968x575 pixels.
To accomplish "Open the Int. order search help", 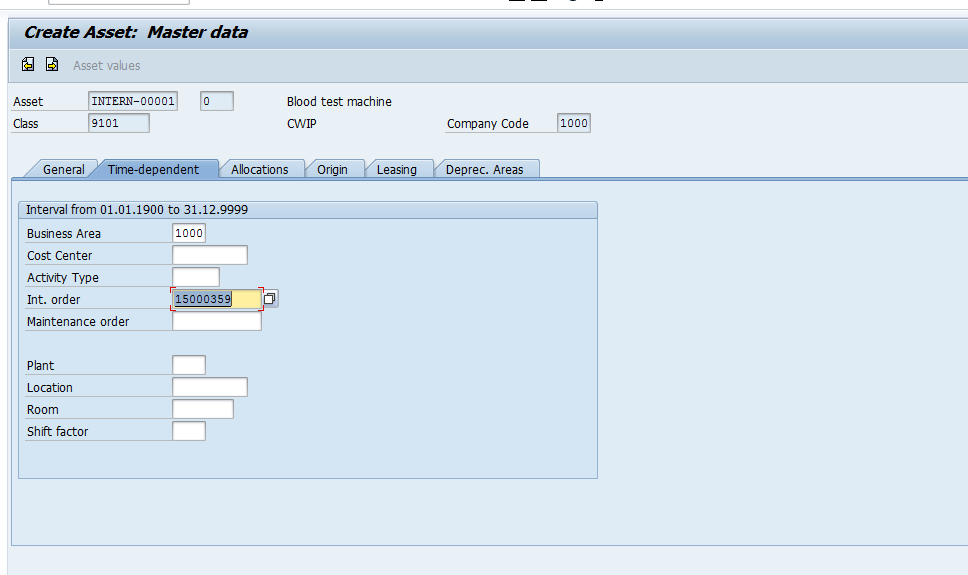I will 270,299.
